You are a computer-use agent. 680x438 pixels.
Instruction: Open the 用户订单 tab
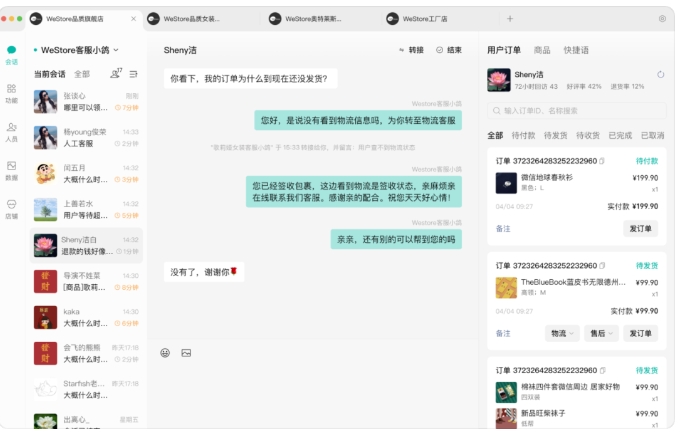pos(503,50)
